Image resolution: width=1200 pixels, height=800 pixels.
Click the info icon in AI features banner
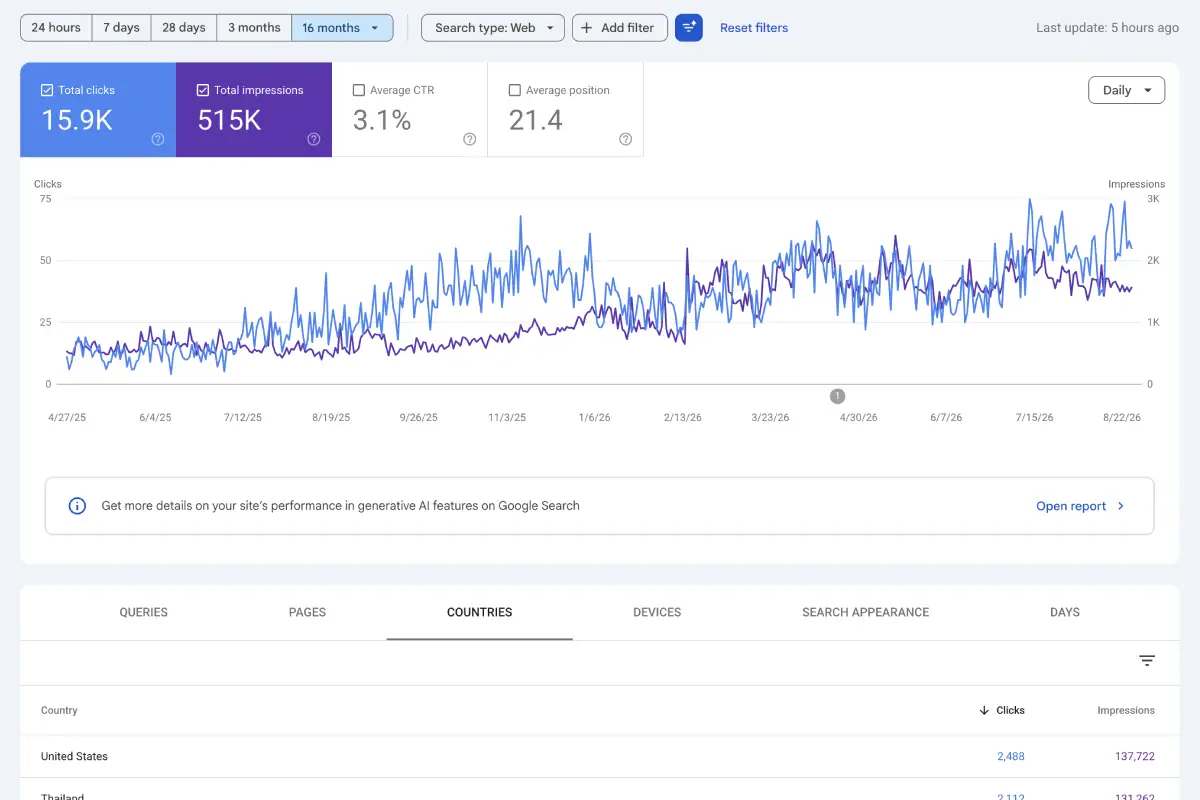pyautogui.click(x=77, y=506)
